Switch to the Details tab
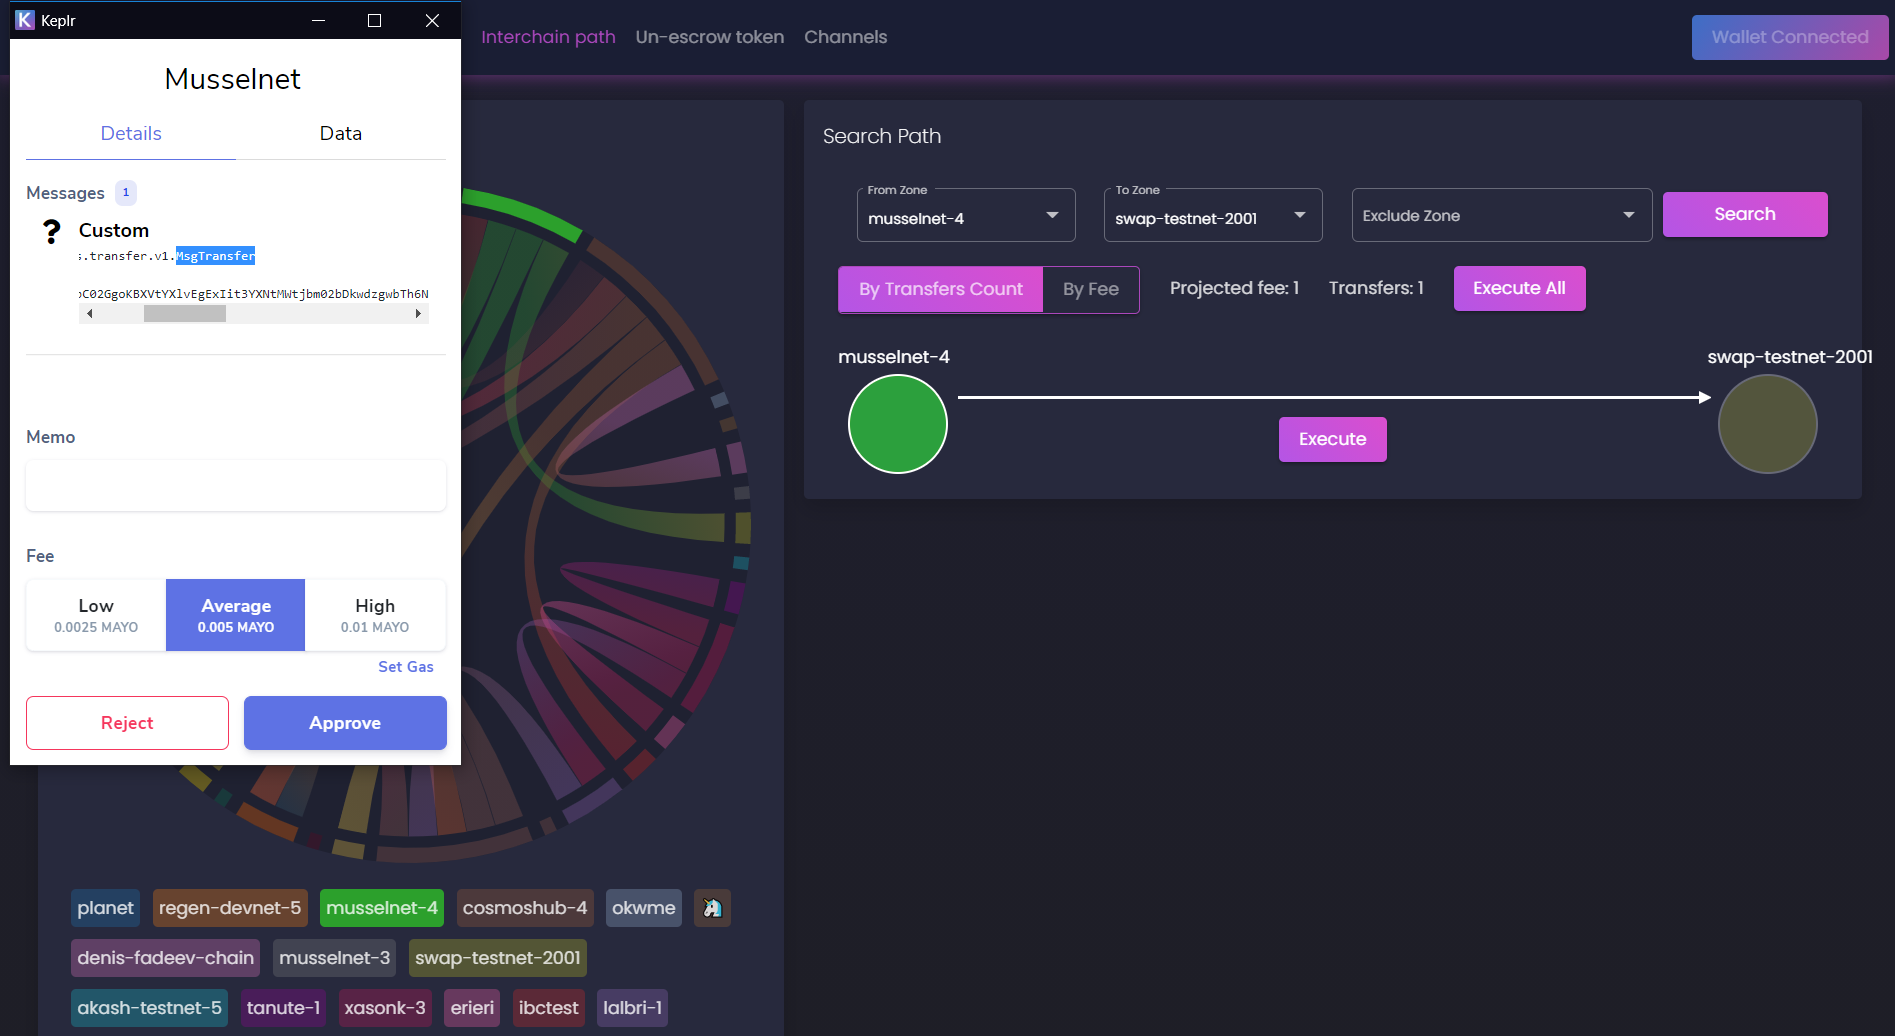 point(131,134)
